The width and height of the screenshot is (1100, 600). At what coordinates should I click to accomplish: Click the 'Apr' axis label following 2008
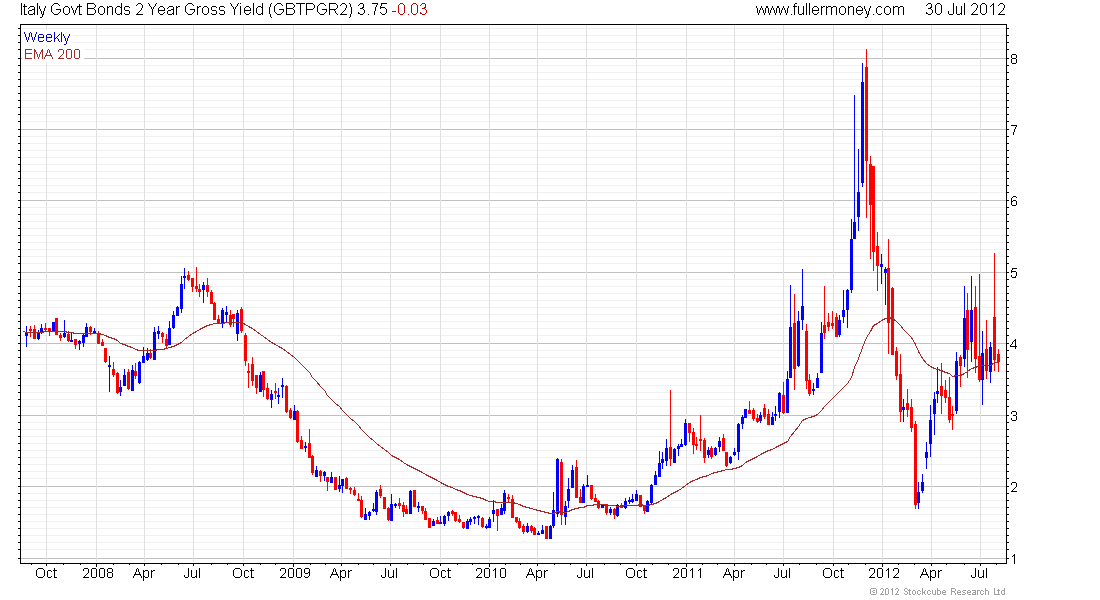point(144,573)
